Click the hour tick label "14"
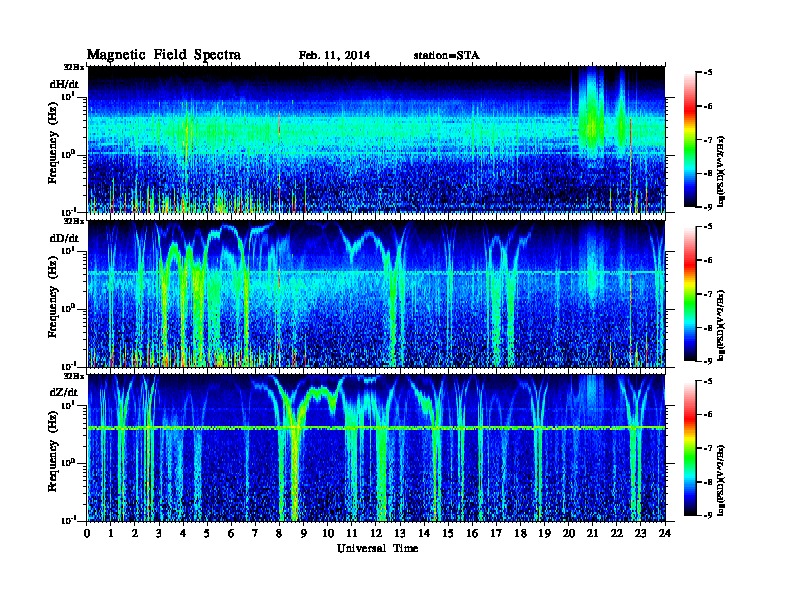Image resolution: width=792 pixels, height=612 pixels. click(x=424, y=533)
